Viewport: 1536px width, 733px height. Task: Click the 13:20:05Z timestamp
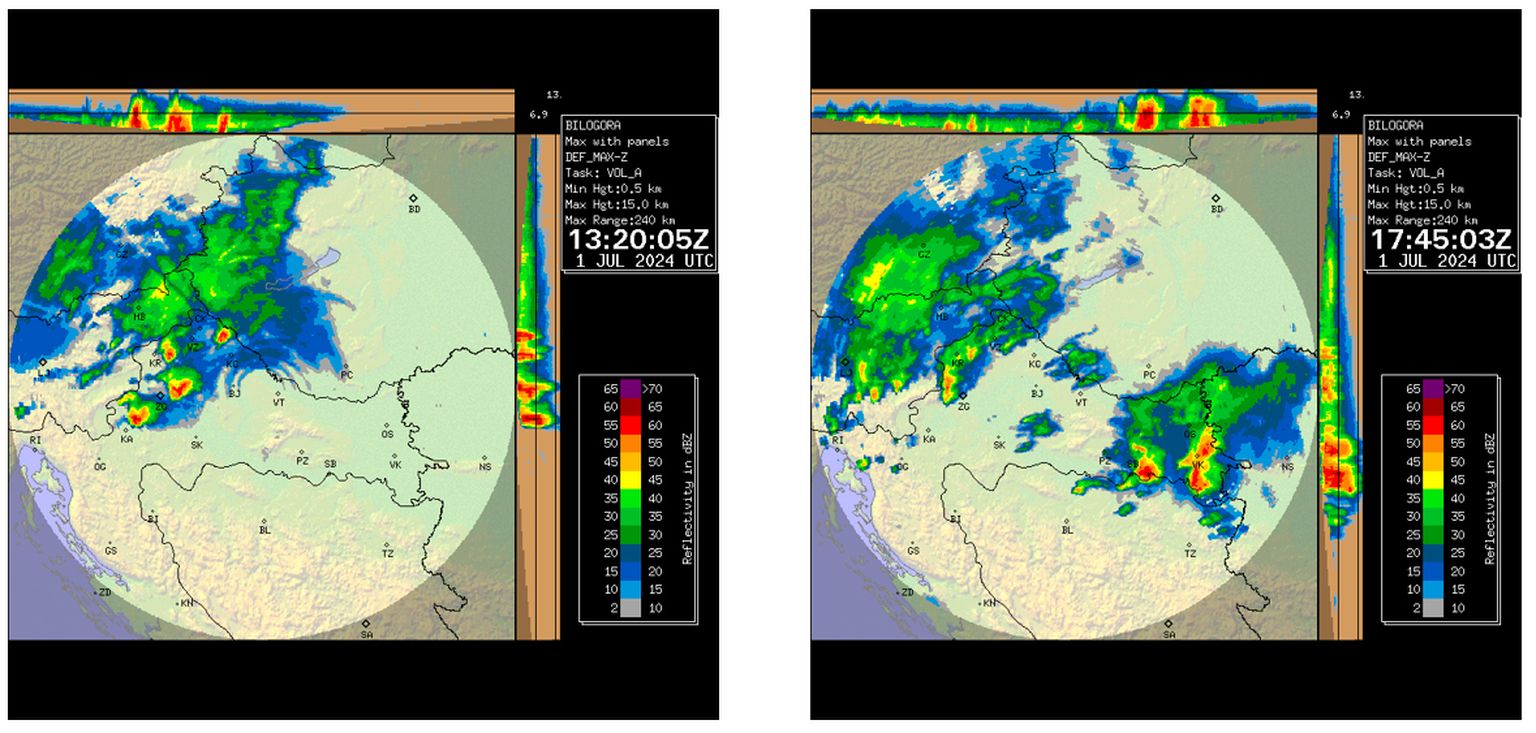click(638, 240)
